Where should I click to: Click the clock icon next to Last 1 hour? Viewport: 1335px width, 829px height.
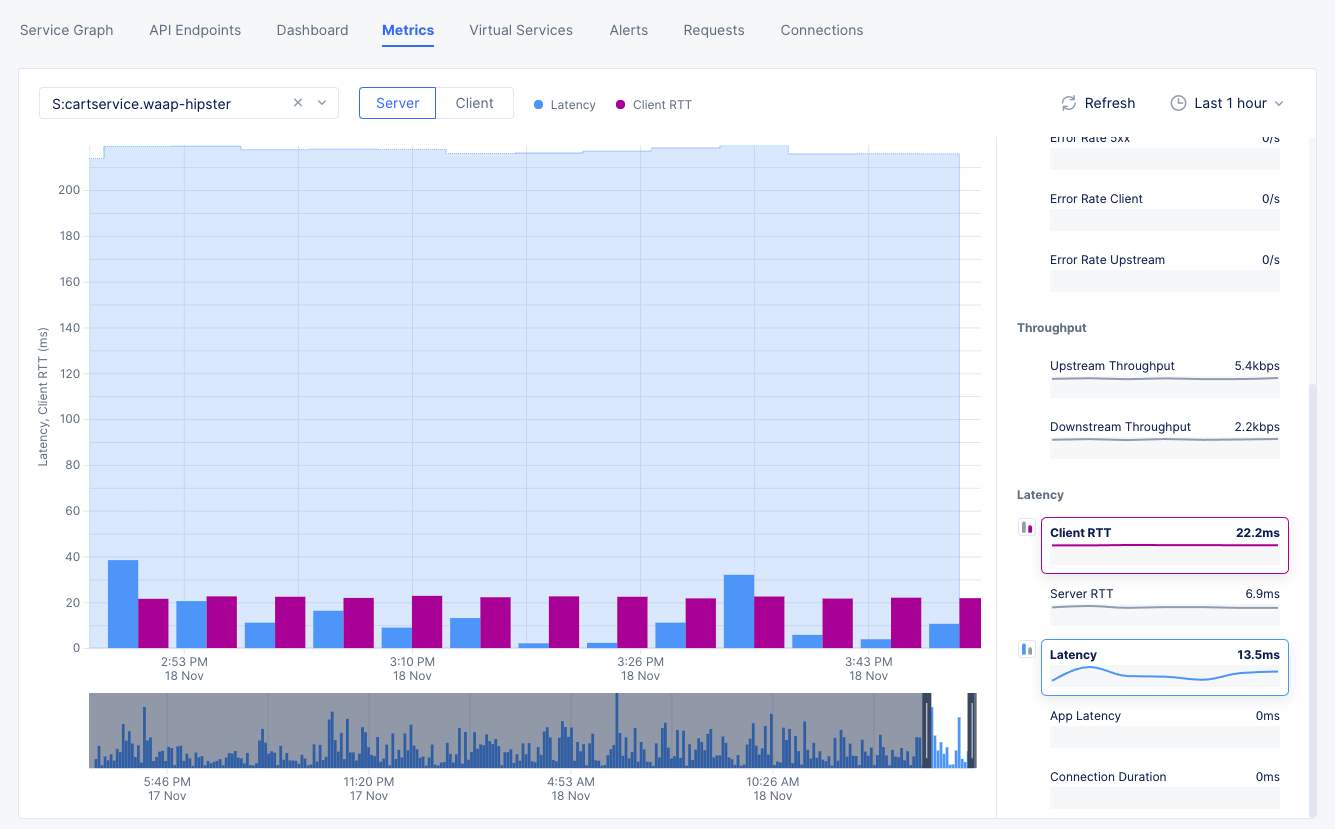pos(1176,103)
